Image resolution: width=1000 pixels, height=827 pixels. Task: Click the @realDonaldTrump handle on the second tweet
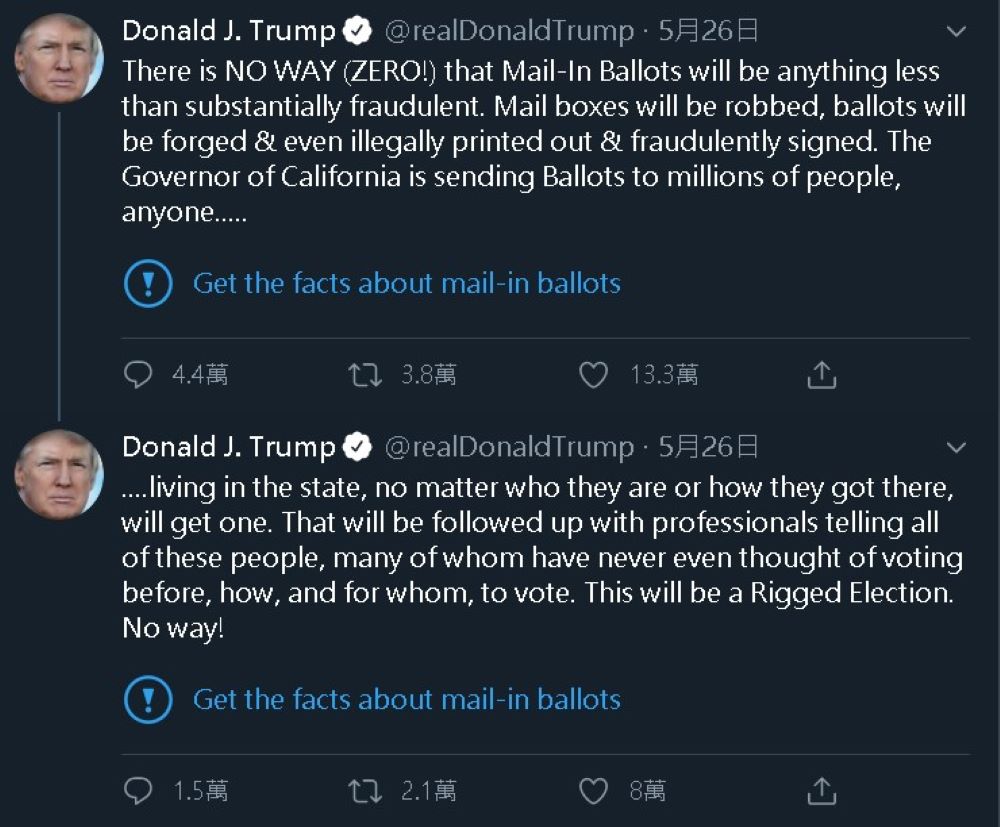(x=509, y=447)
